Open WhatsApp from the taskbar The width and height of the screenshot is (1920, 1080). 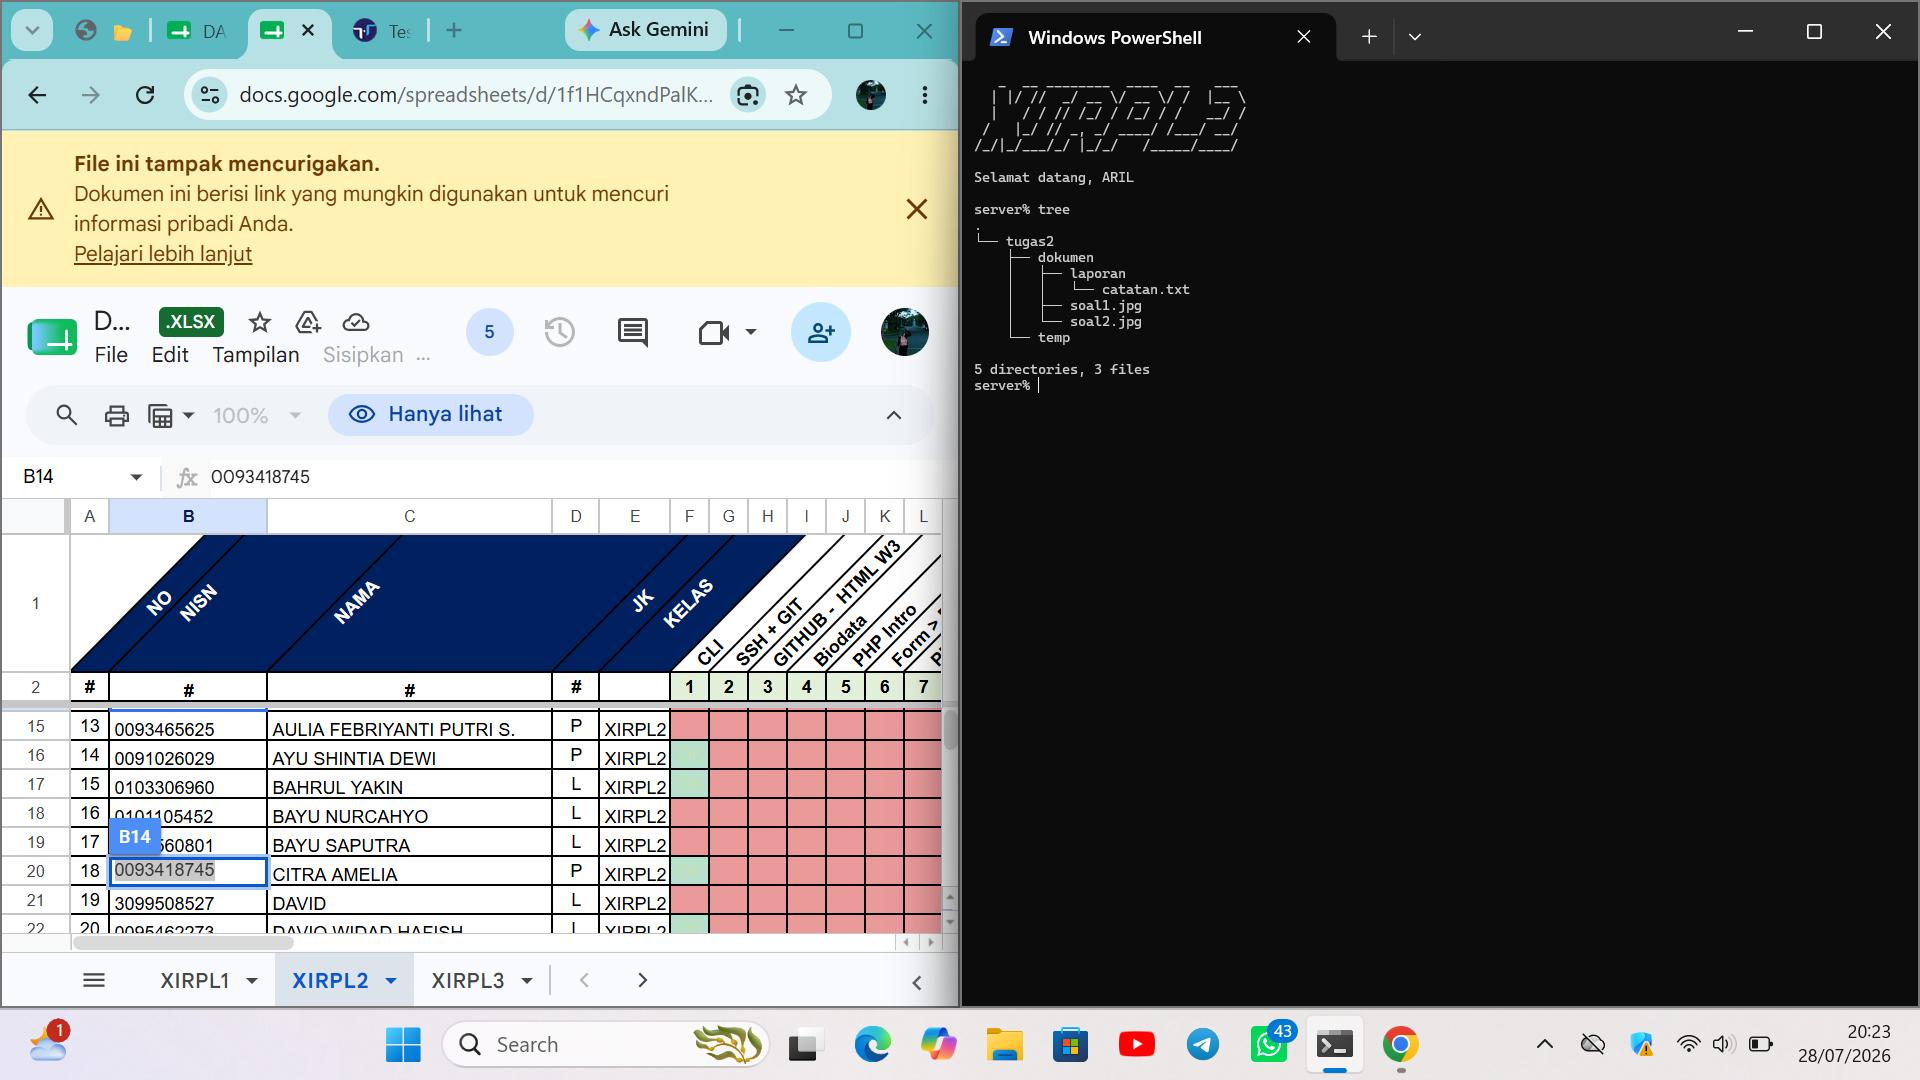(1269, 1045)
